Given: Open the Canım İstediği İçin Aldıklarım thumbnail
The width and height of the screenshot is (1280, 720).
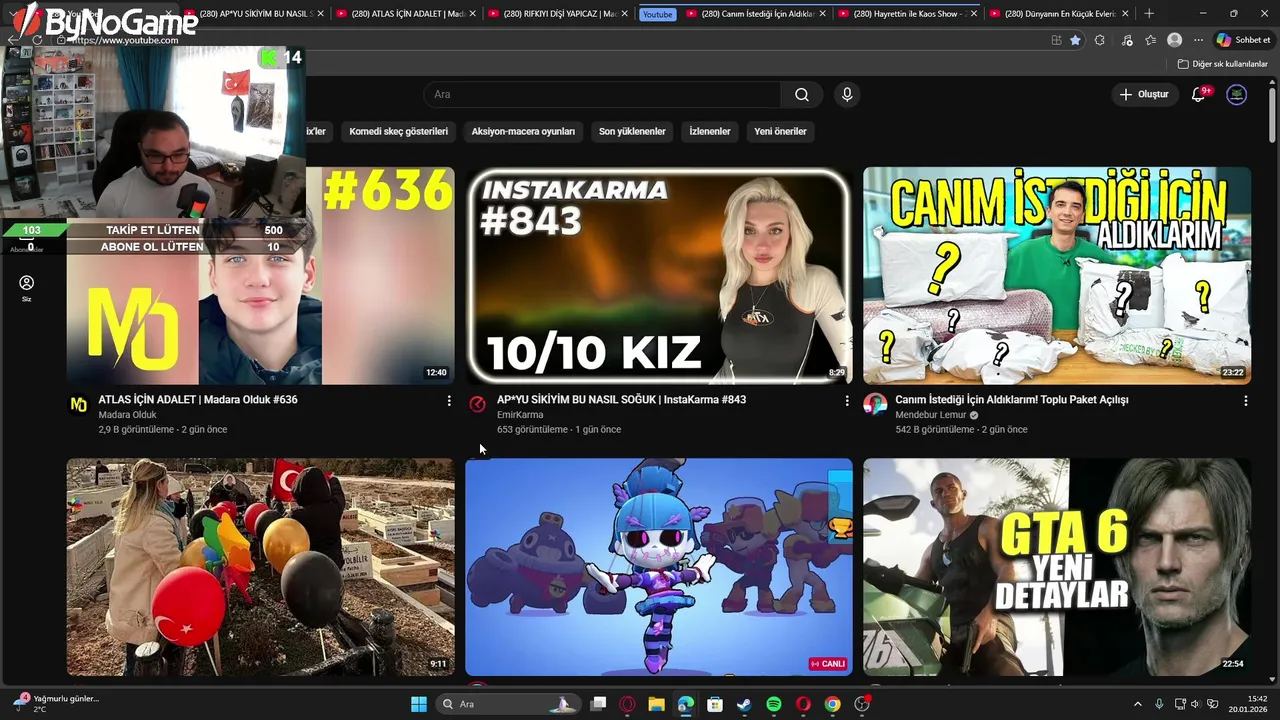Looking at the screenshot, I should [x=1057, y=276].
